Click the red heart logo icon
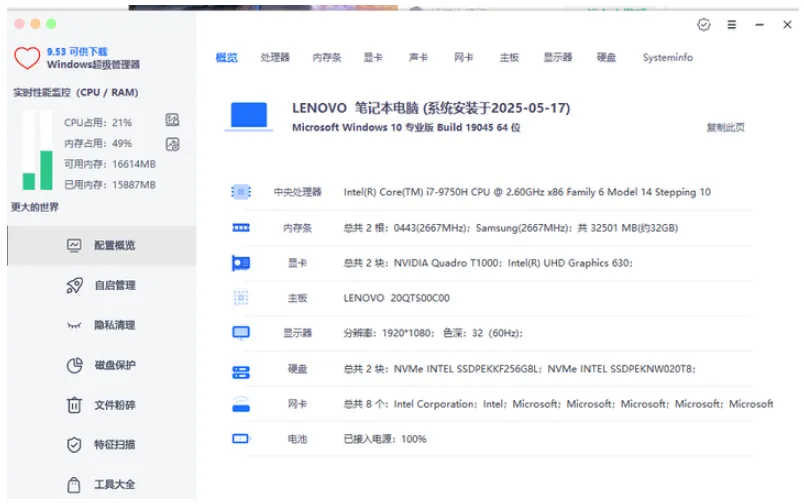This screenshot has width=804, height=504. click(x=27, y=57)
